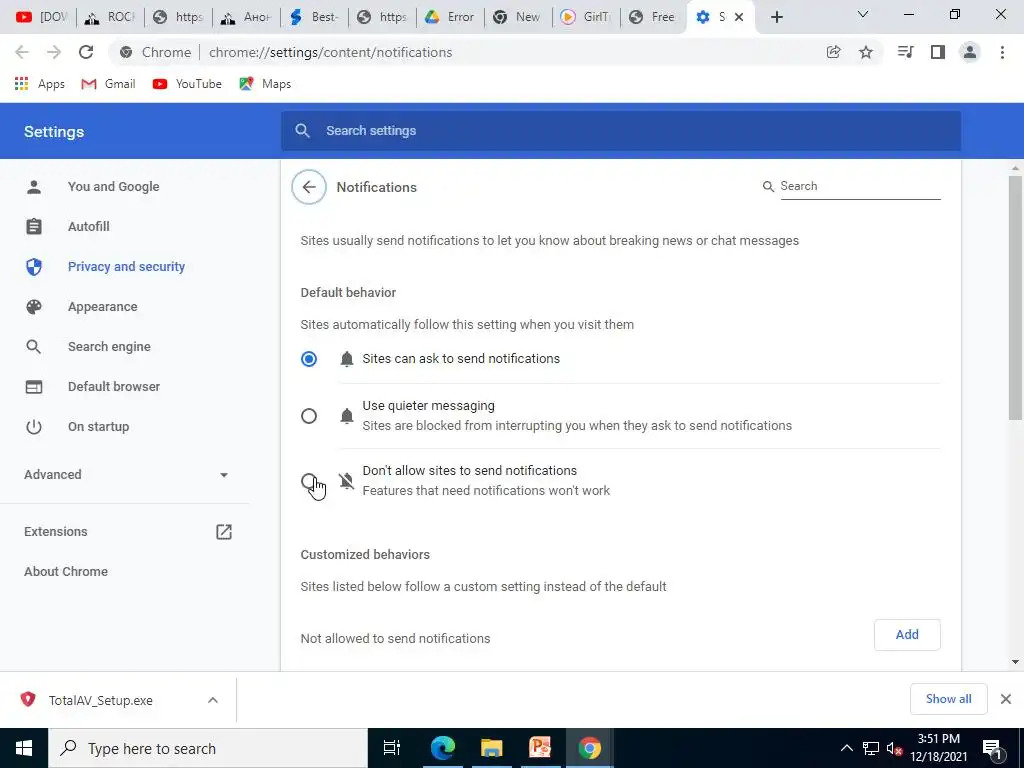Open the tab search dropdown arrow
Image resolution: width=1024 pixels, height=768 pixels.
click(x=863, y=14)
